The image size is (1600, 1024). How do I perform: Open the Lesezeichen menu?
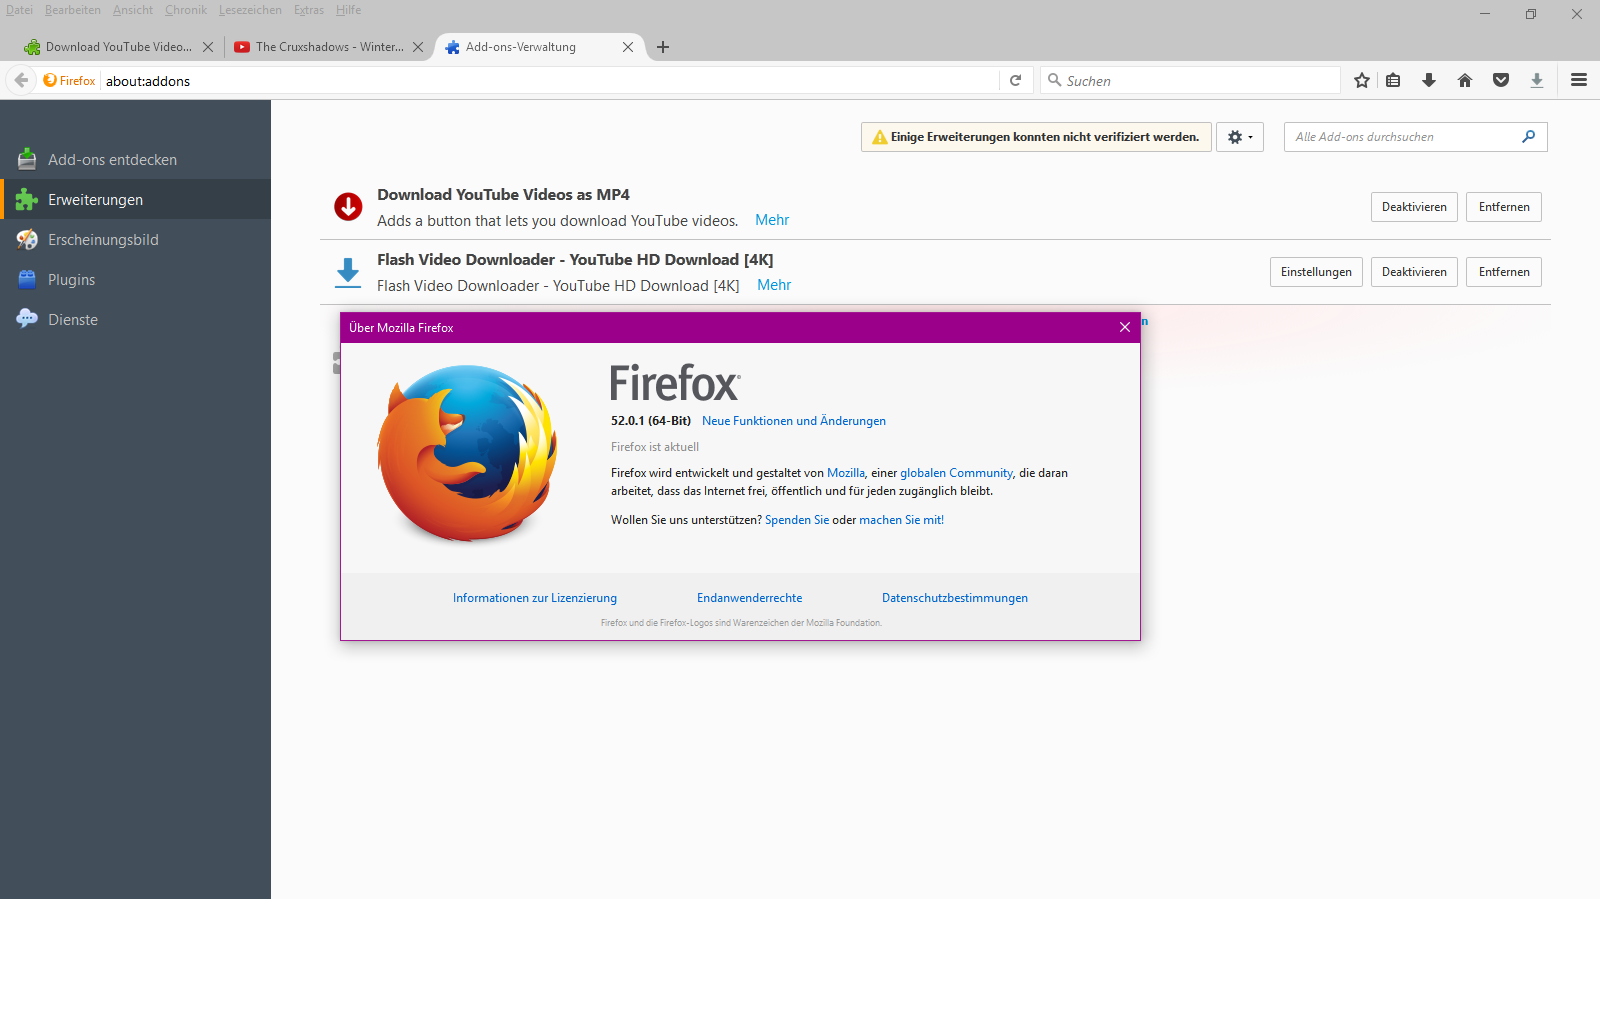(250, 10)
